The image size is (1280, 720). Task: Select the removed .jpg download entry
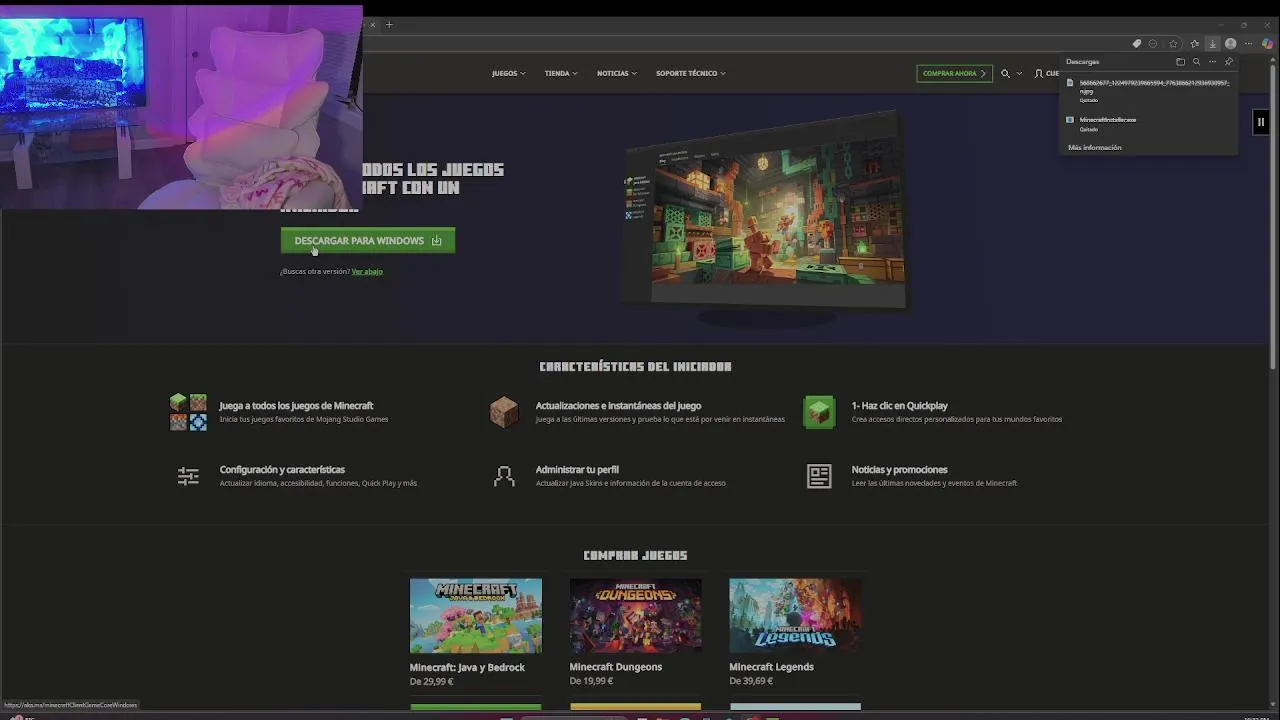pyautogui.click(x=1148, y=90)
